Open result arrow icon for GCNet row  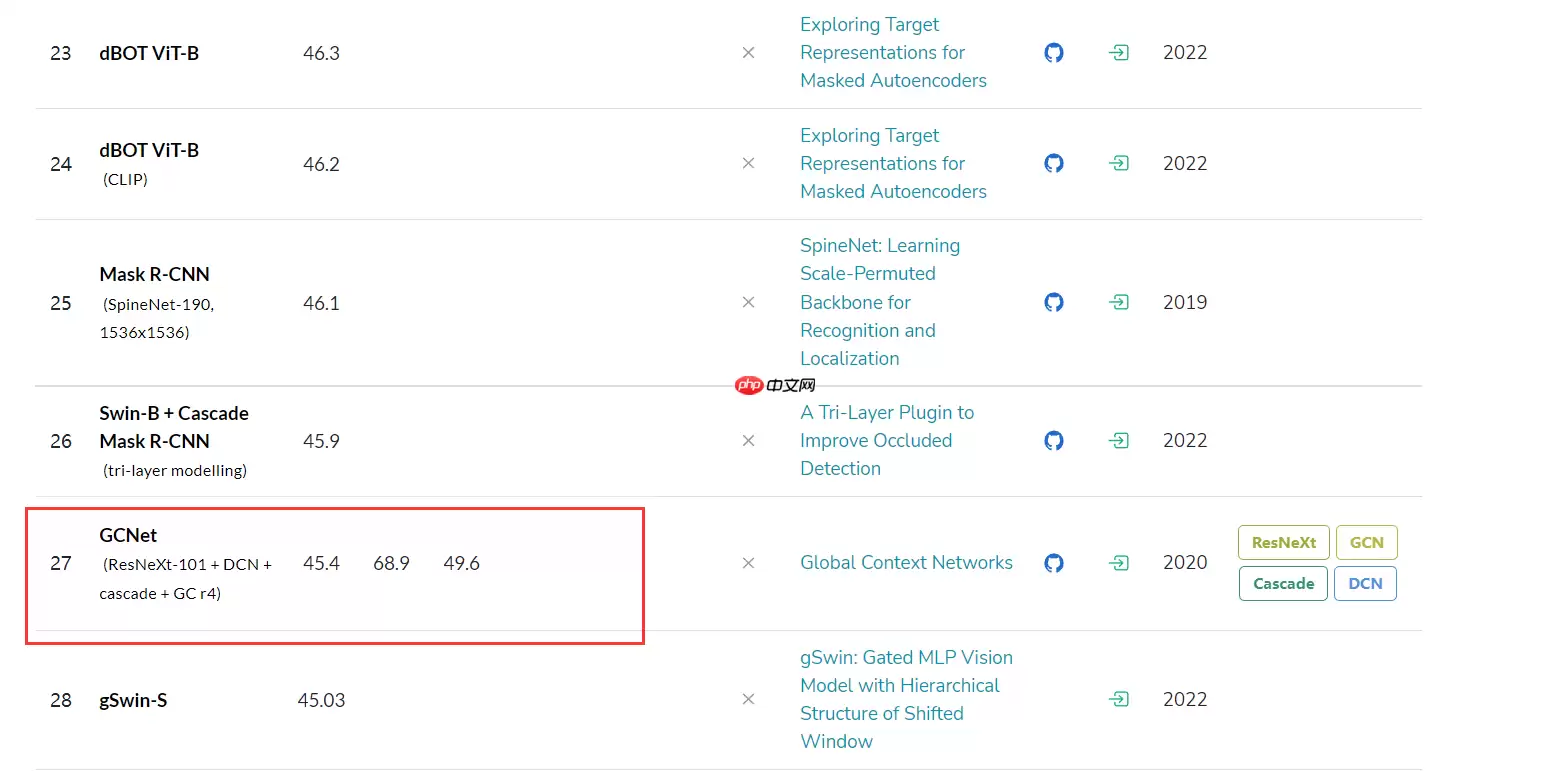coord(1119,563)
